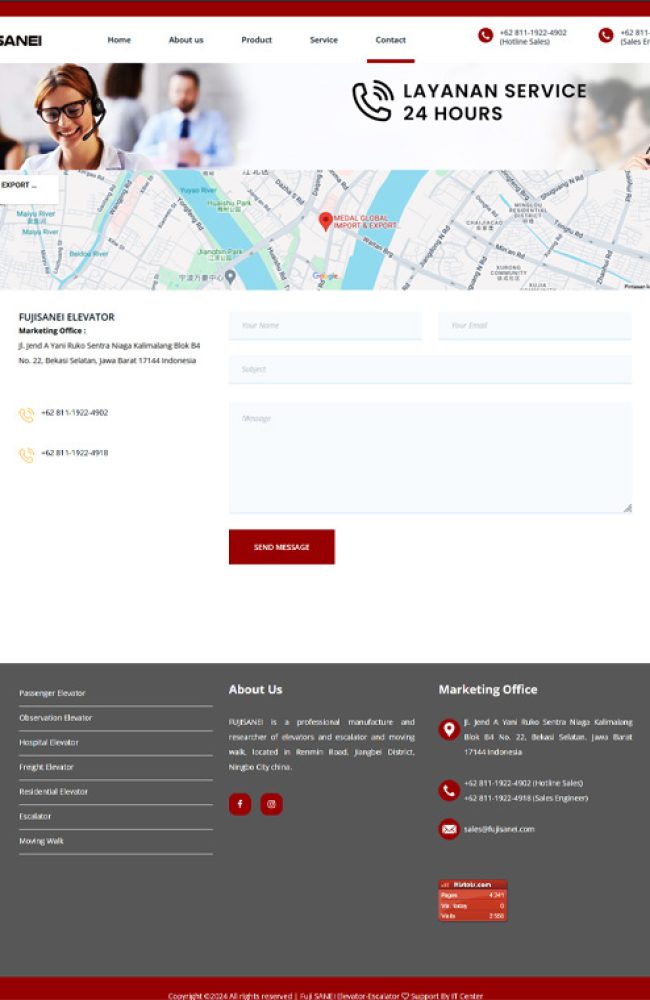Click the Hotline Sales phone icon in header

coord(485,36)
